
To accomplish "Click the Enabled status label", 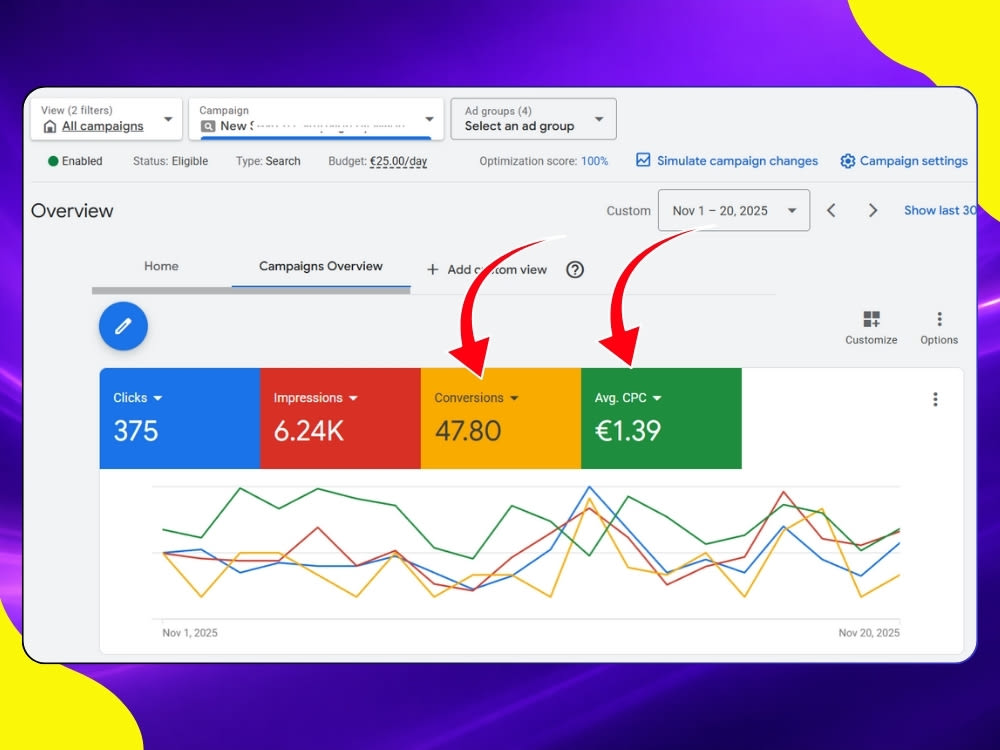I will [x=82, y=161].
